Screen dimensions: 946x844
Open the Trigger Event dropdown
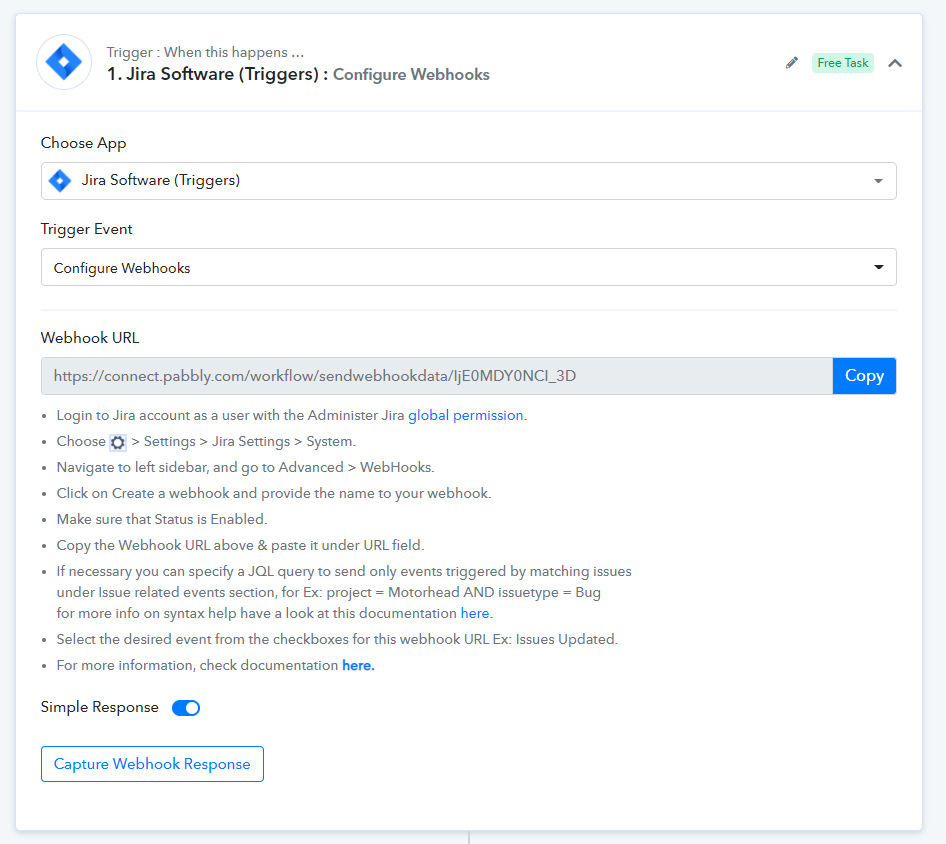(469, 267)
